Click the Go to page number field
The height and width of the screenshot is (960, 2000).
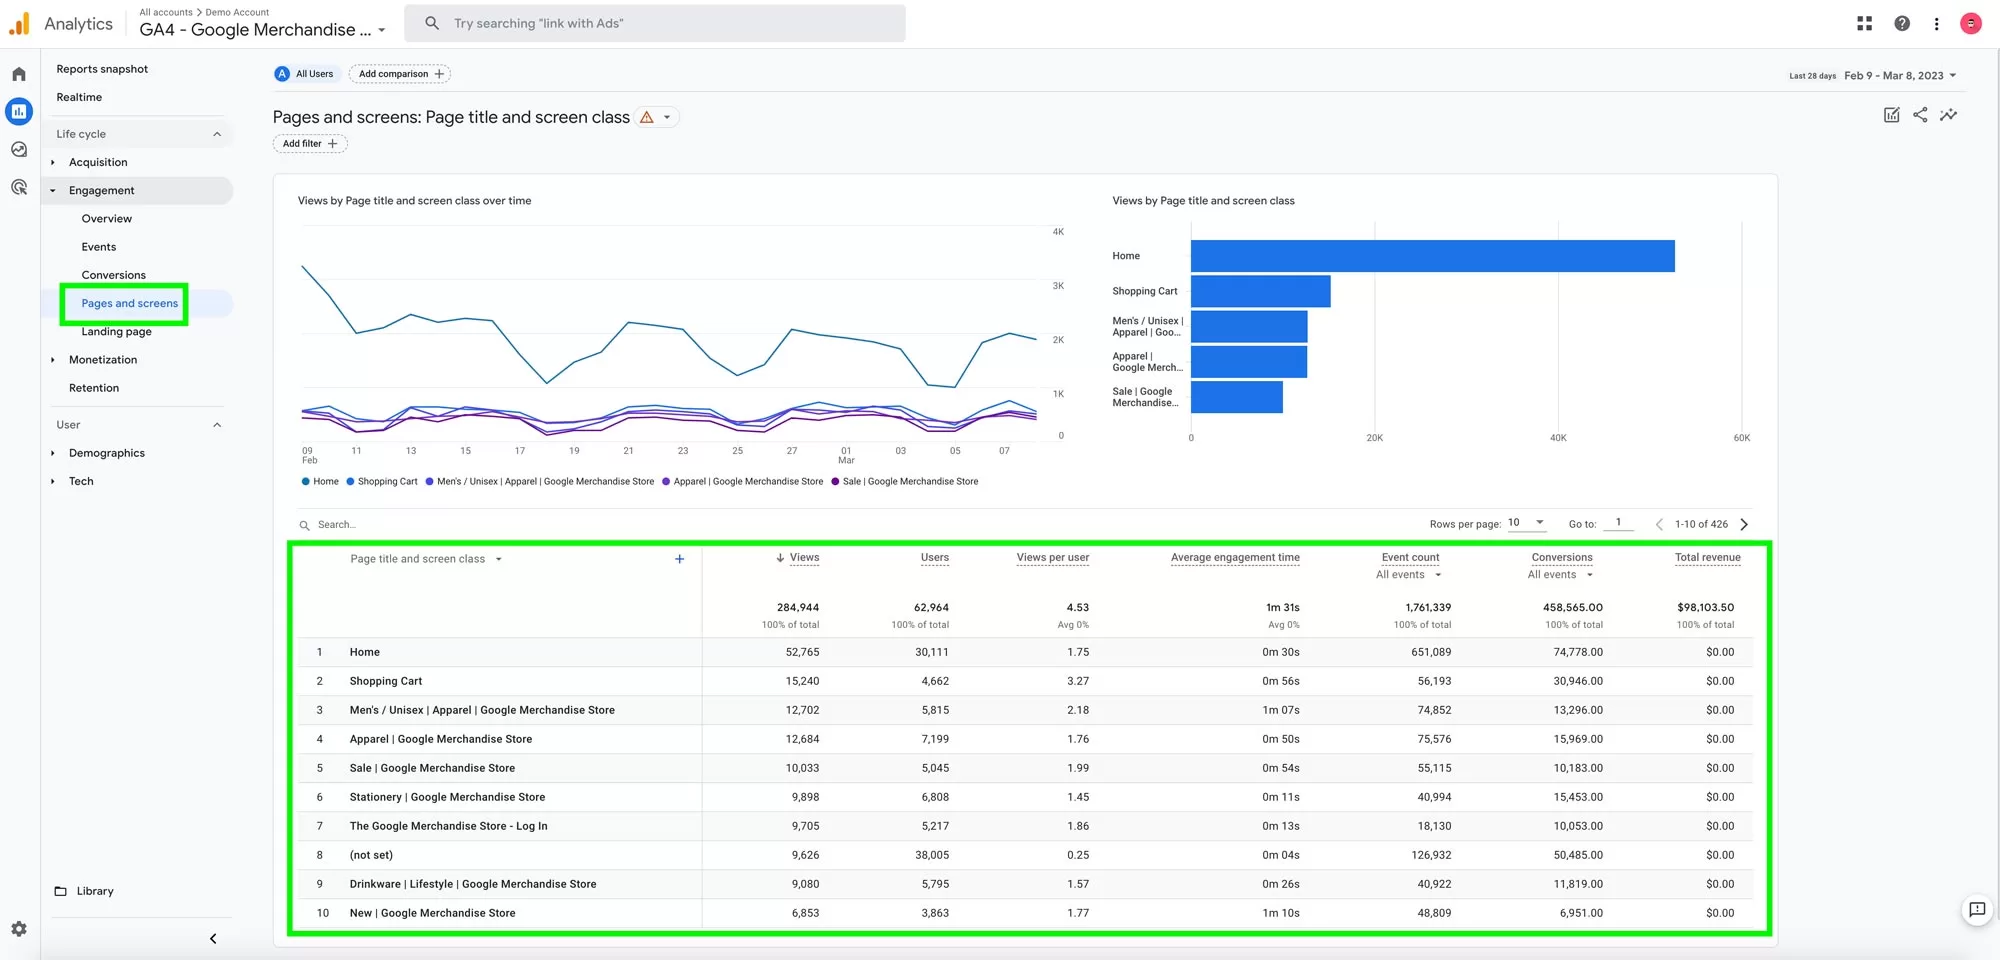tap(1618, 523)
